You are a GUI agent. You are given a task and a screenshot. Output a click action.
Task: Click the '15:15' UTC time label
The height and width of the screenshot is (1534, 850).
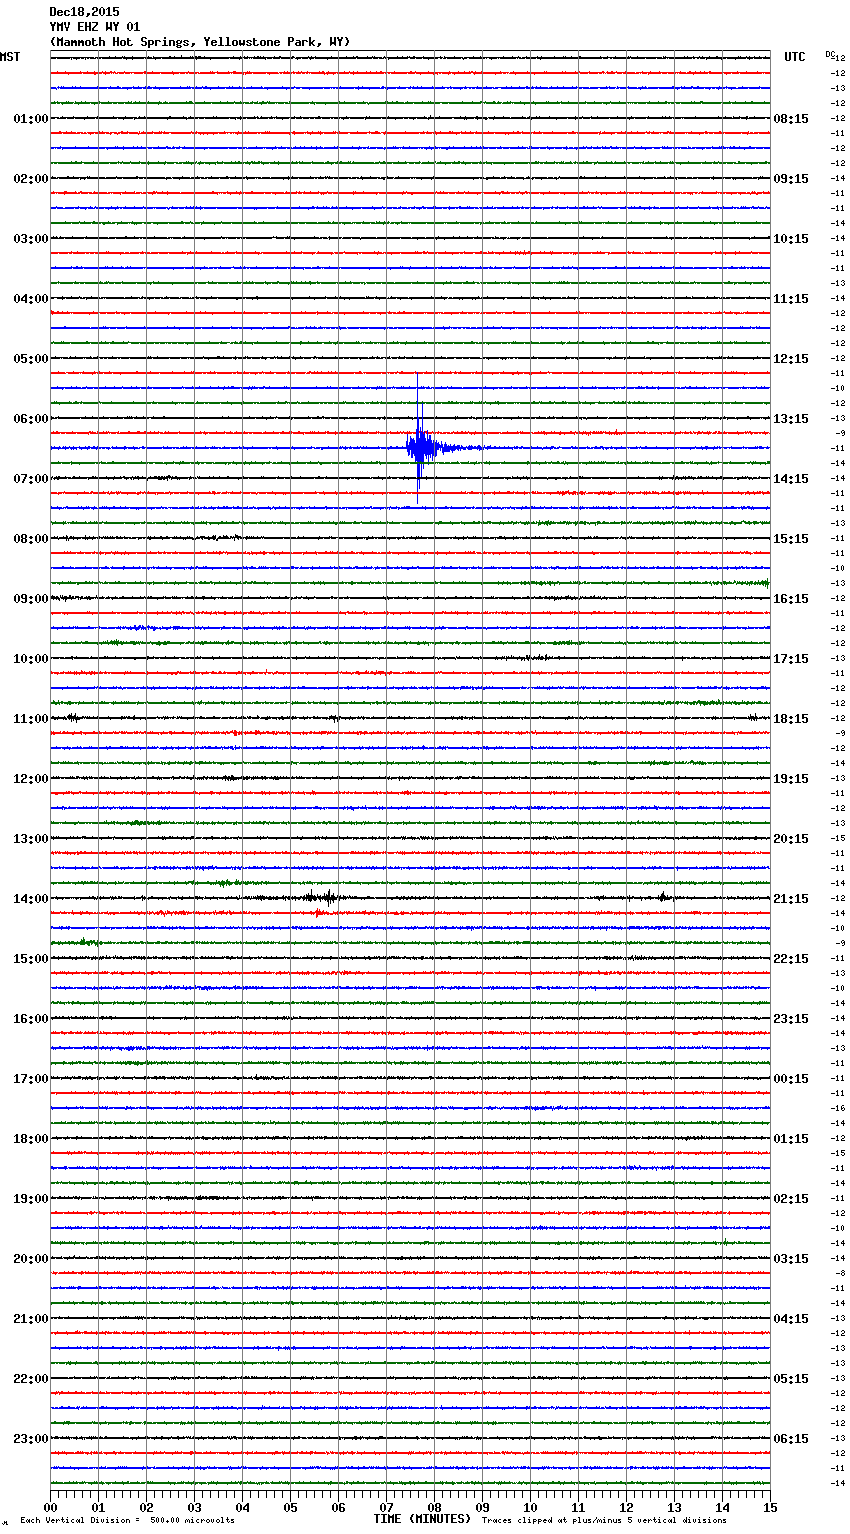point(791,539)
